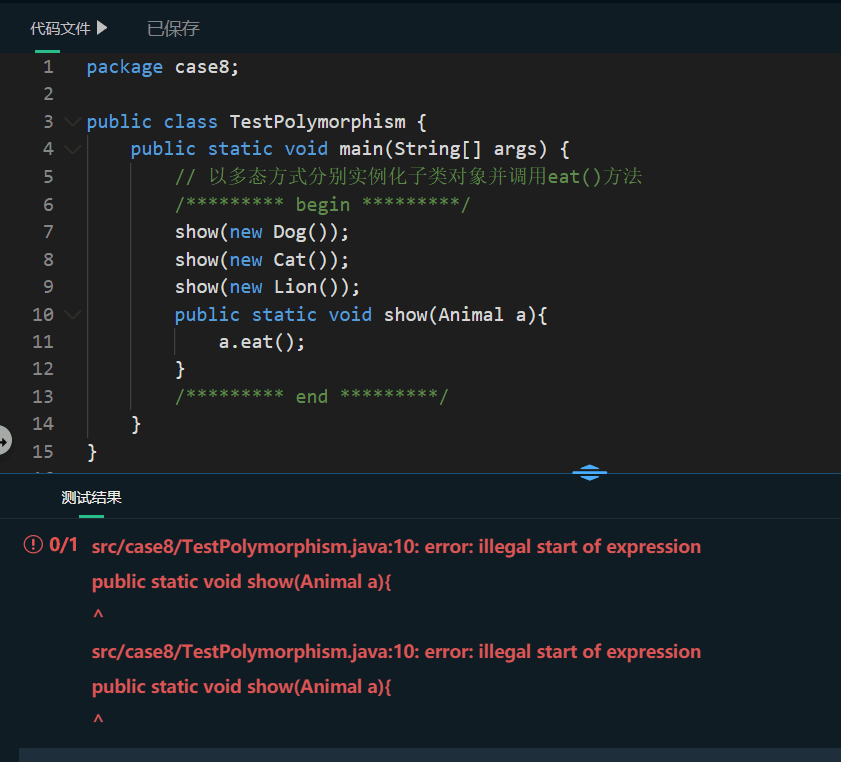Viewport: 841px width, 762px height.
Task: Click the begin comment marker line
Action: [322, 204]
